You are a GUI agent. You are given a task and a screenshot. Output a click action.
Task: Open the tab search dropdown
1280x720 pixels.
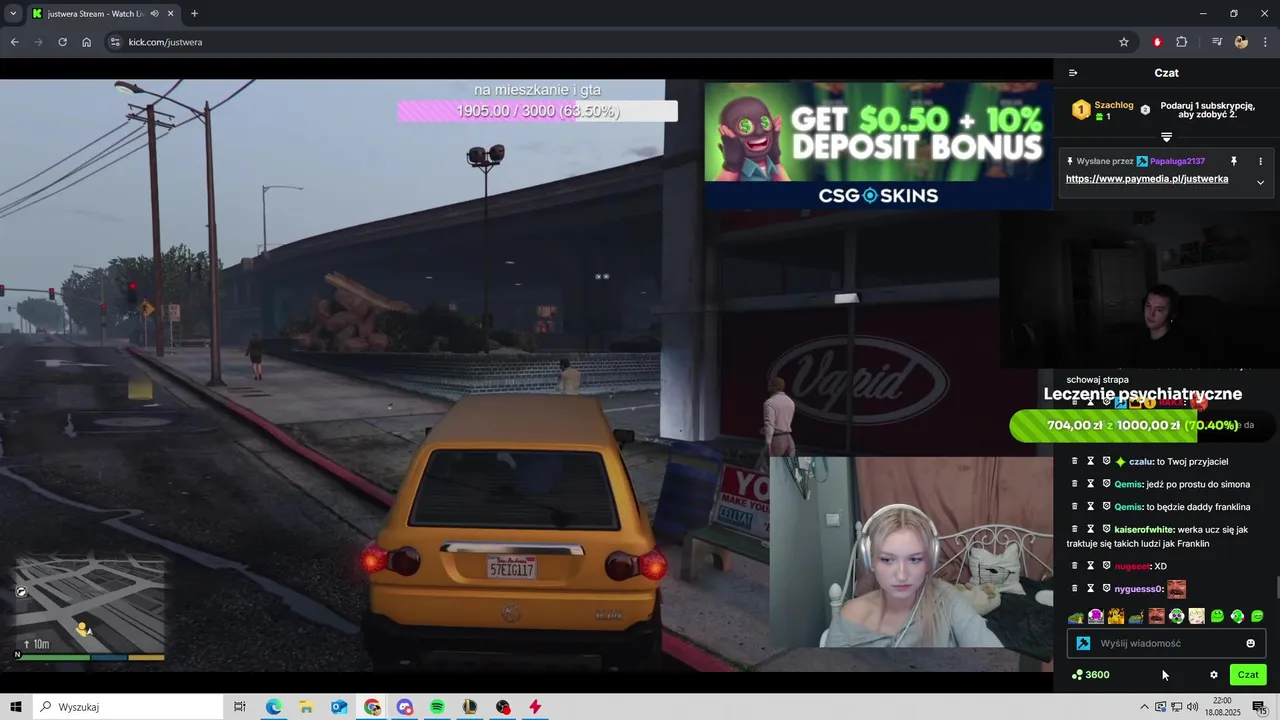pyautogui.click(x=13, y=14)
